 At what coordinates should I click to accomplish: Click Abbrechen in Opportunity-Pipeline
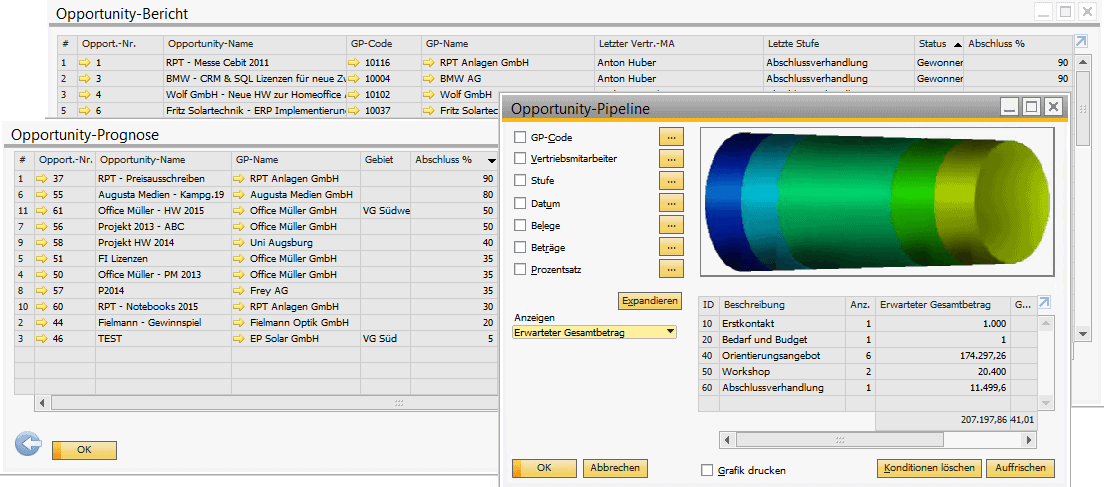pos(615,468)
